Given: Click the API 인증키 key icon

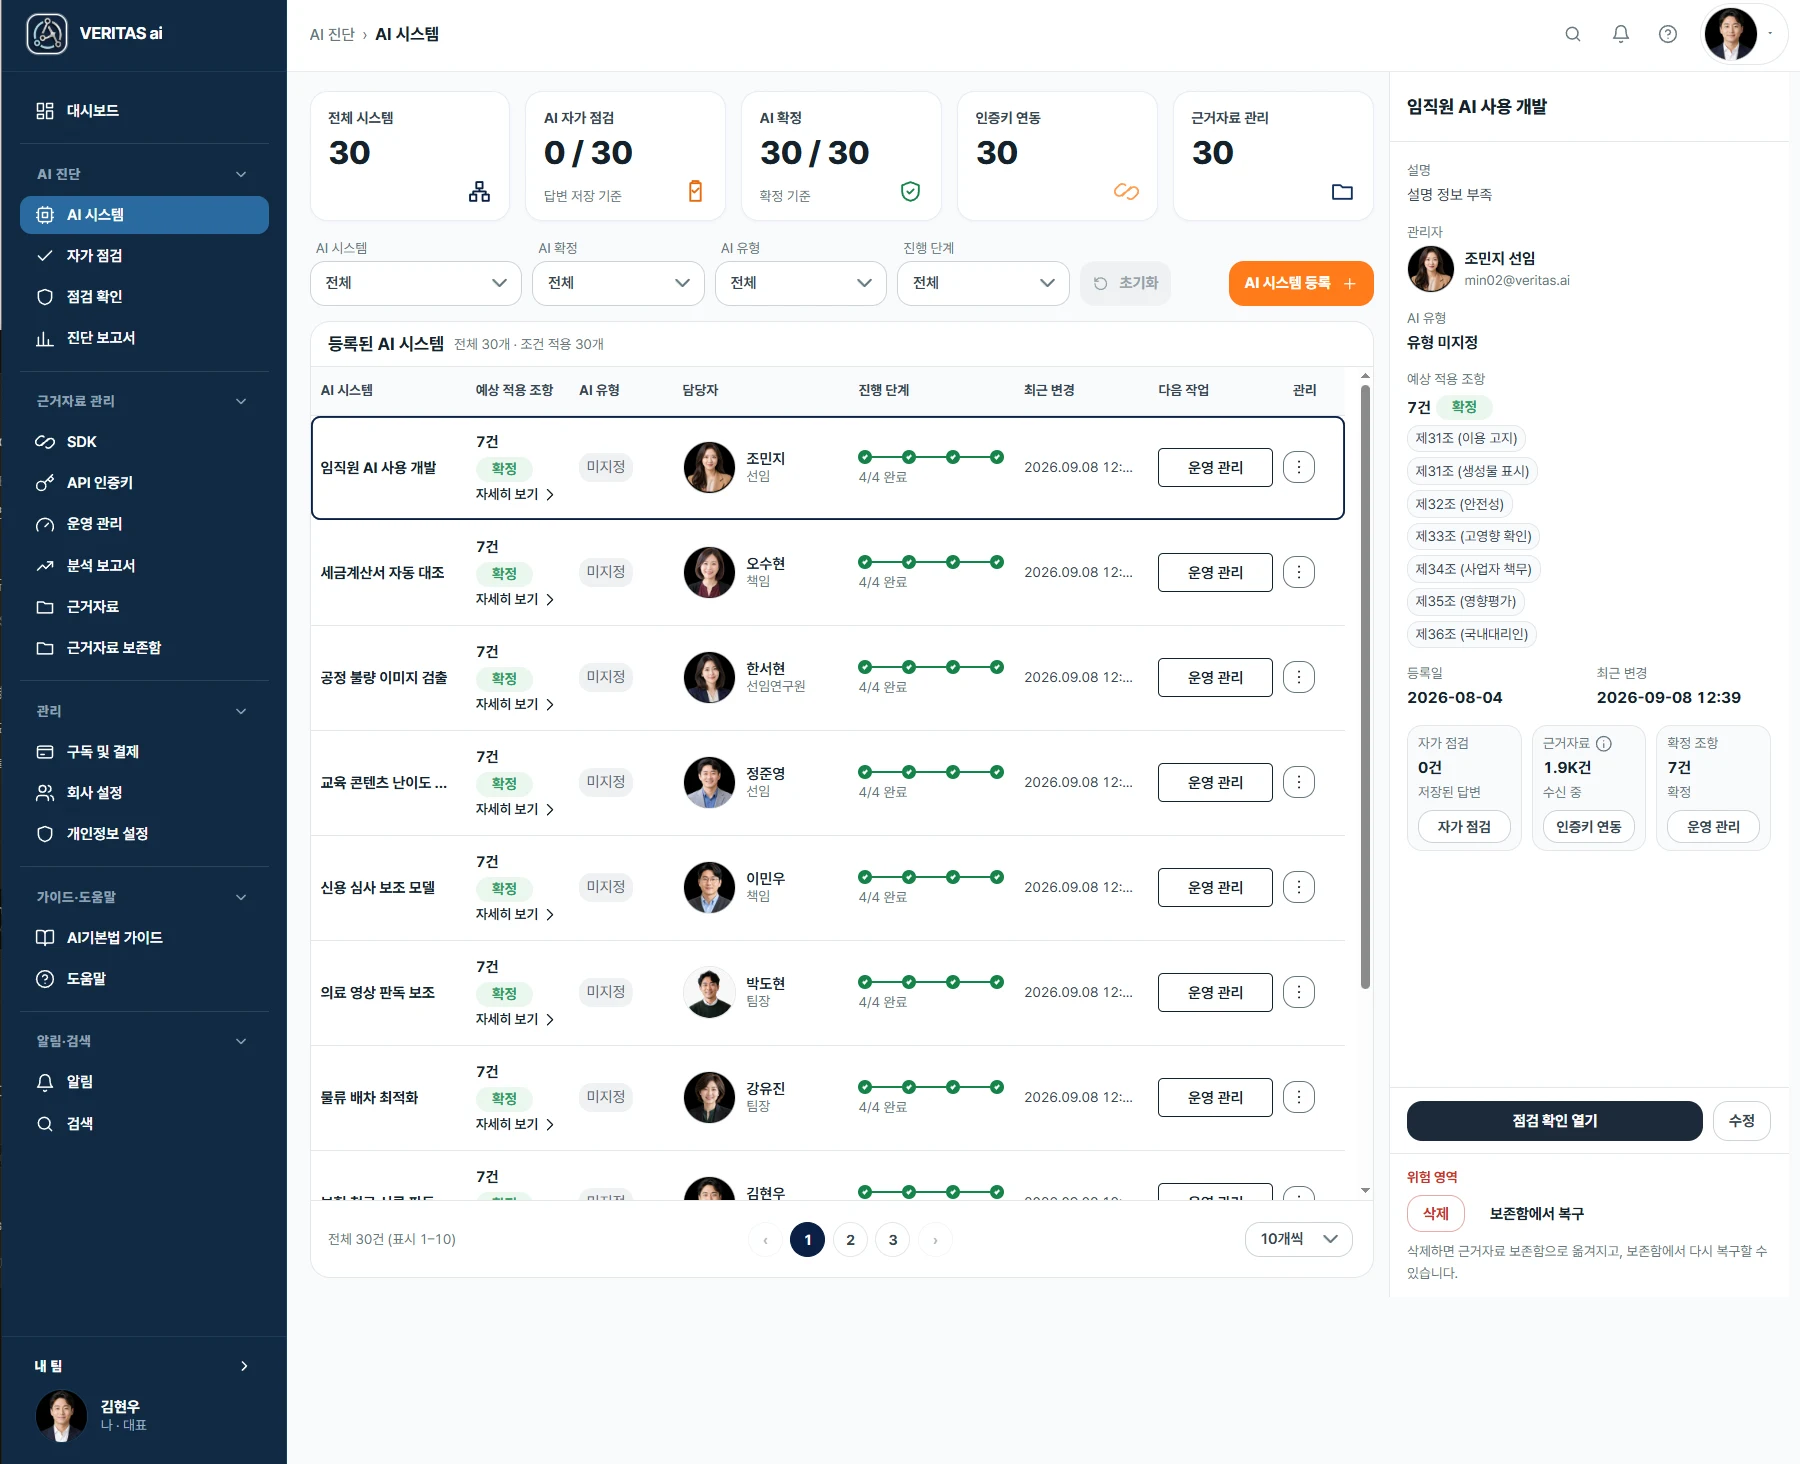Looking at the screenshot, I should pyautogui.click(x=45, y=483).
